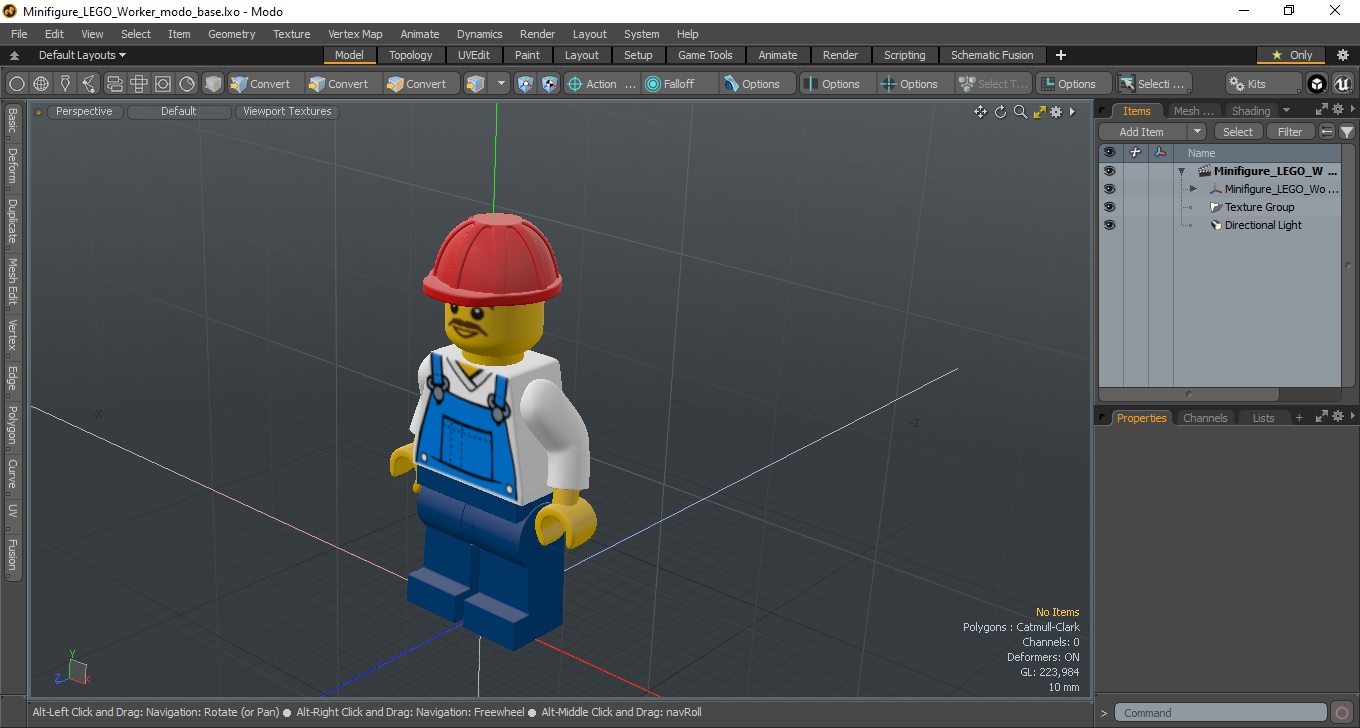Click the first shield symmetry icon

pyautogui.click(x=525, y=84)
